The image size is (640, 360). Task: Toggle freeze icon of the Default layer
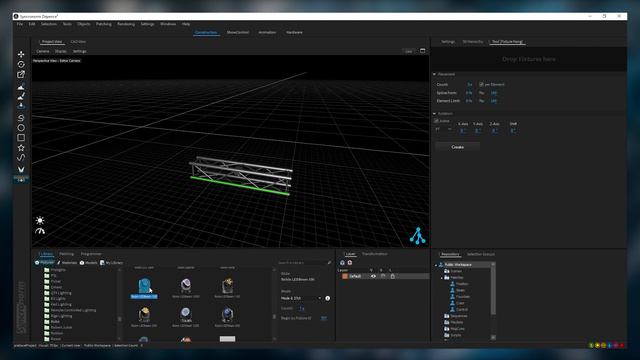point(383,276)
